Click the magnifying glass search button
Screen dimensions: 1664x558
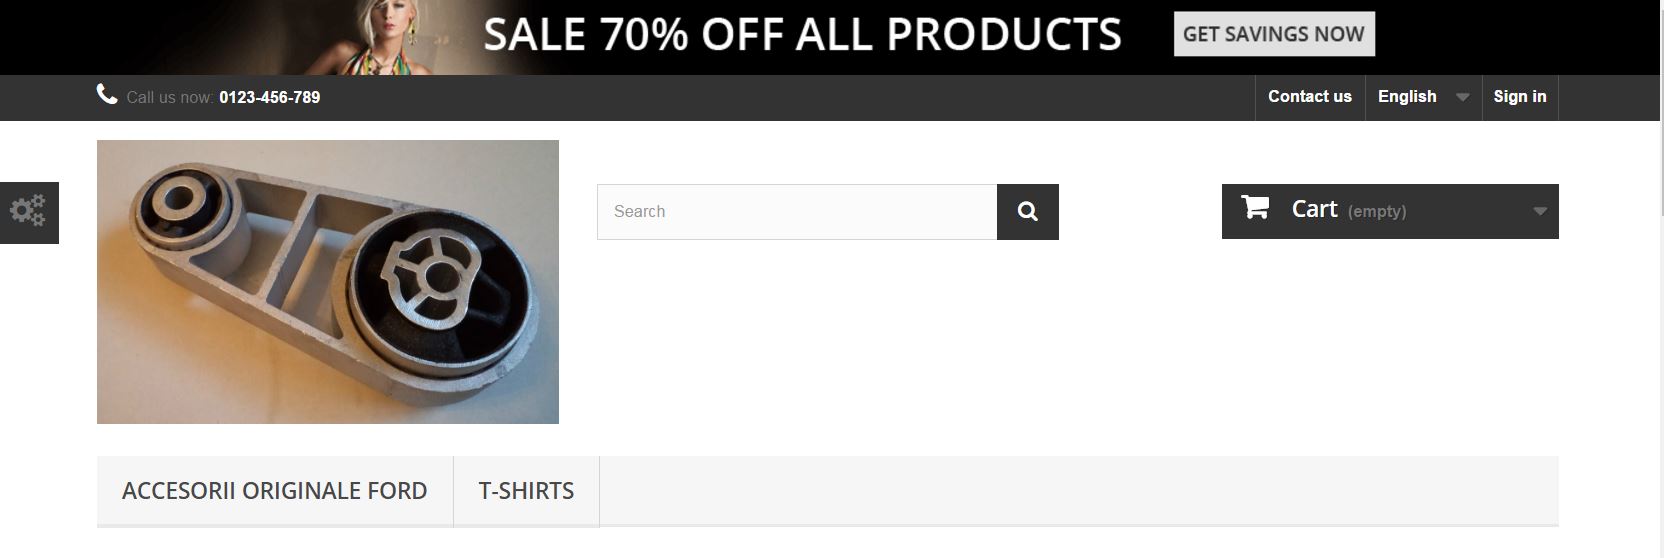[1027, 212]
